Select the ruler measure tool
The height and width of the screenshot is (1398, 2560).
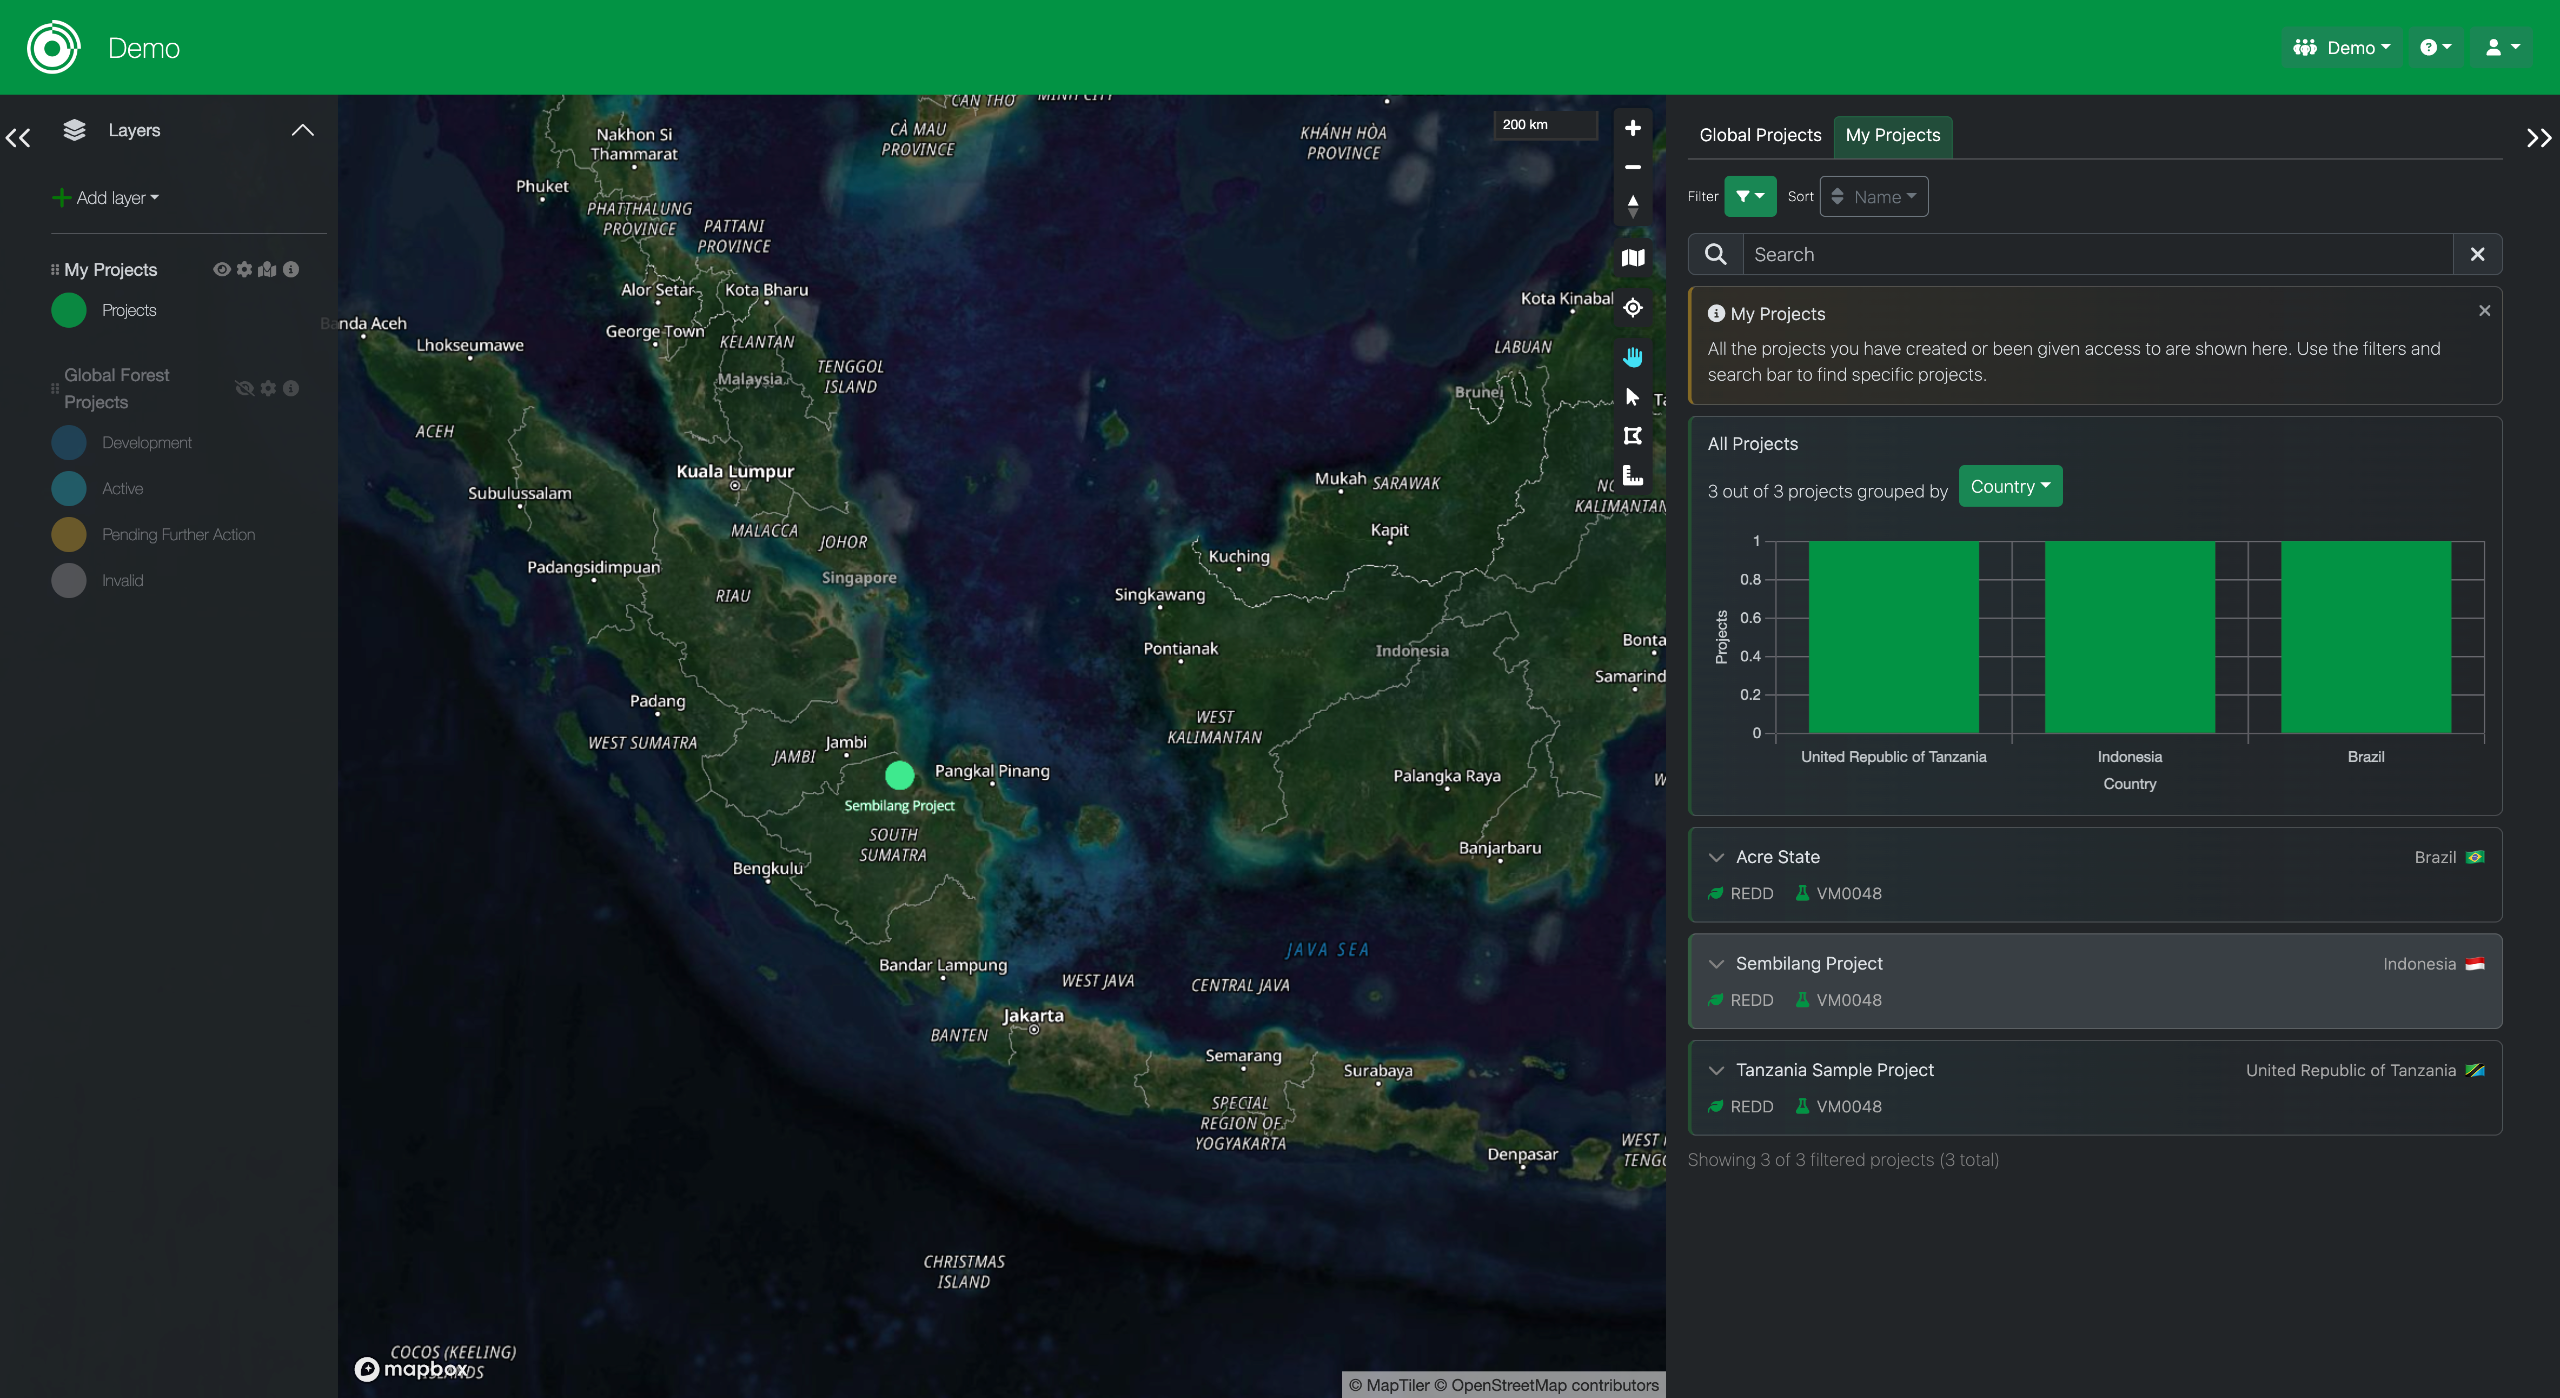click(x=1632, y=475)
